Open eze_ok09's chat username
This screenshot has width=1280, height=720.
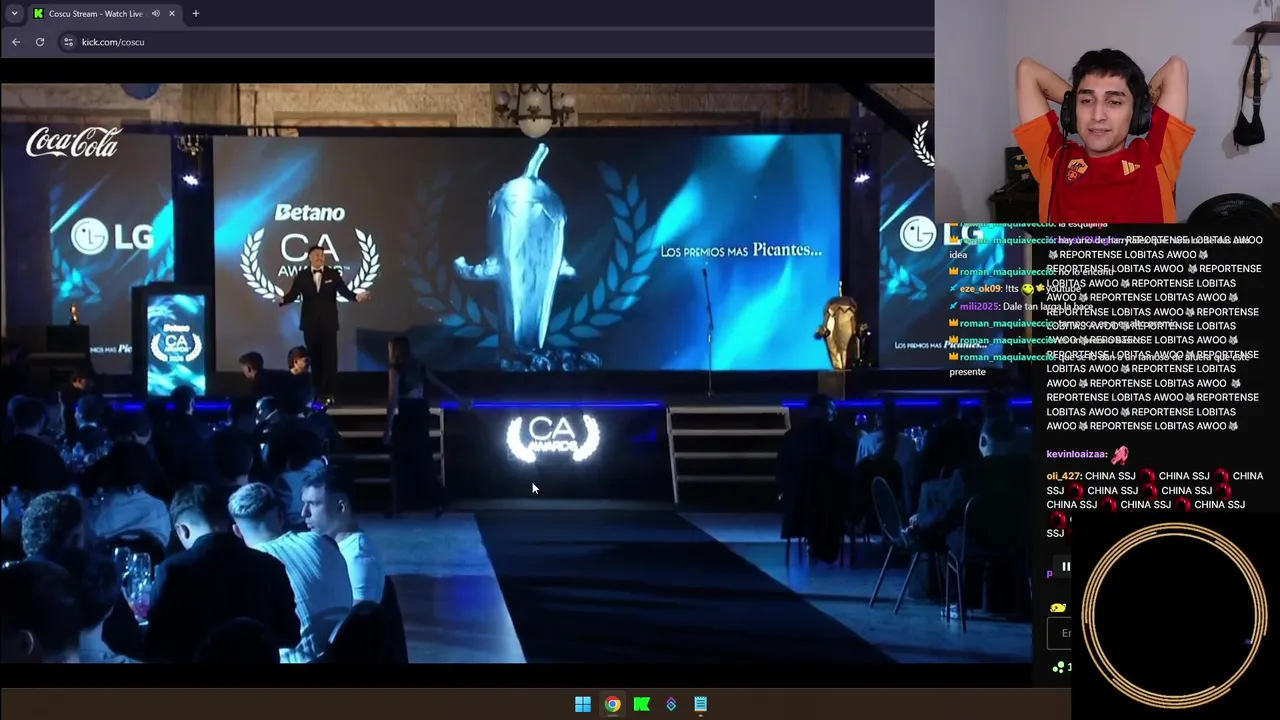tap(980, 289)
